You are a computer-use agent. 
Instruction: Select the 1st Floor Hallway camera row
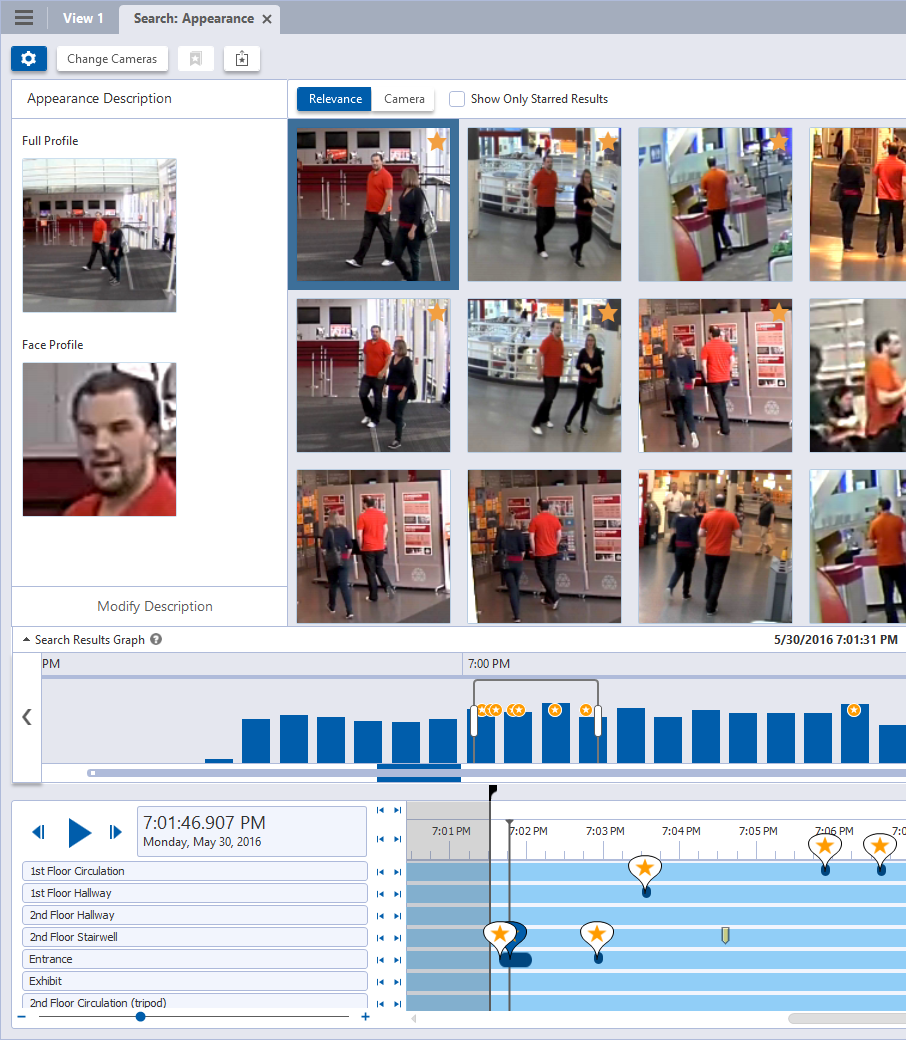(195, 893)
